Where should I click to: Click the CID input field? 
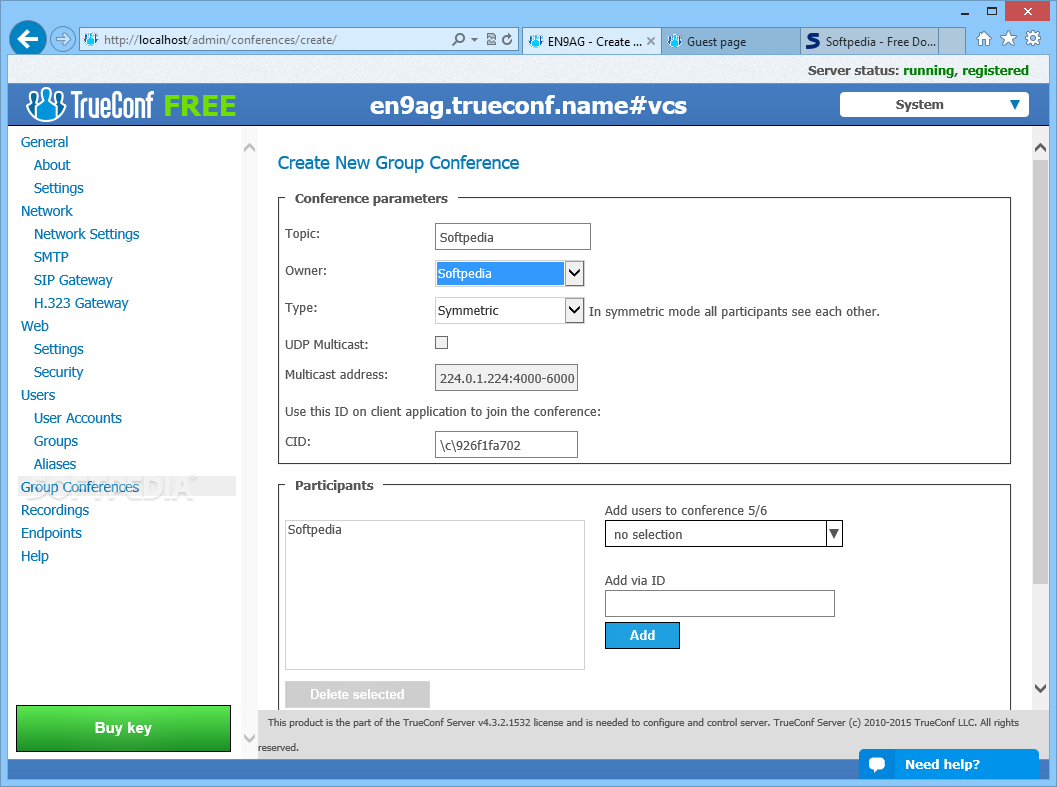pos(506,444)
